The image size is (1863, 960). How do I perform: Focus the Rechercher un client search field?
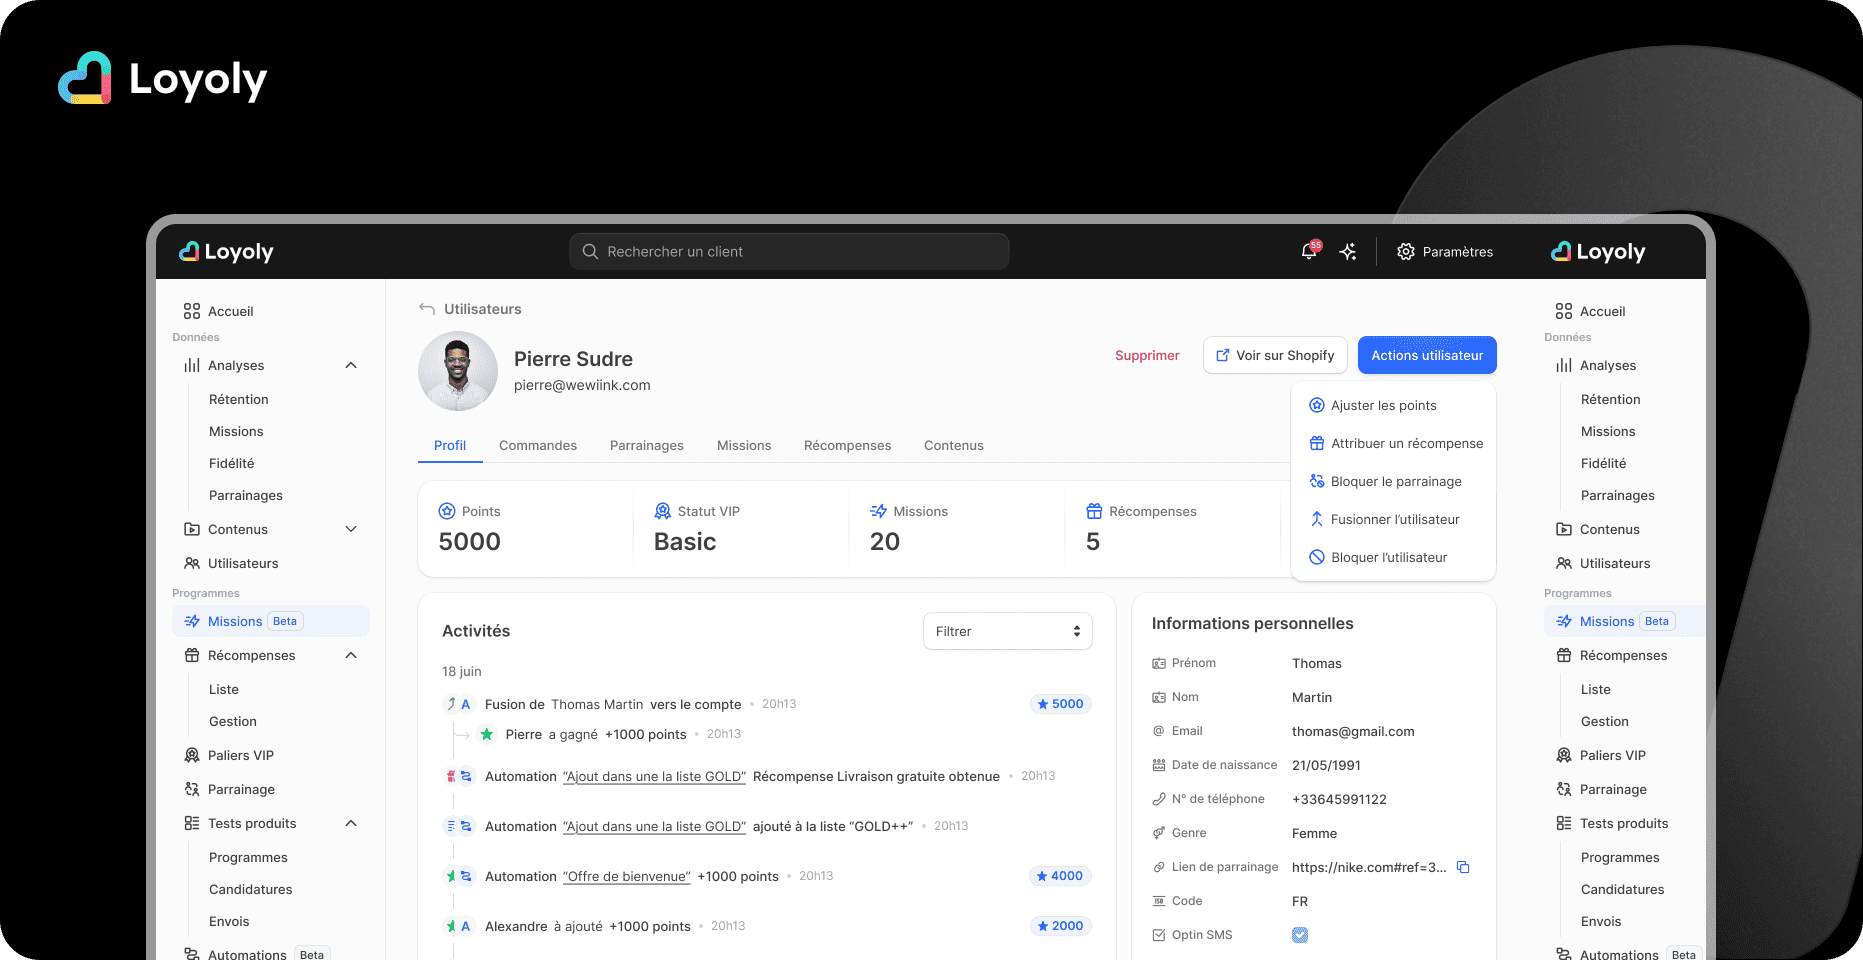point(789,252)
